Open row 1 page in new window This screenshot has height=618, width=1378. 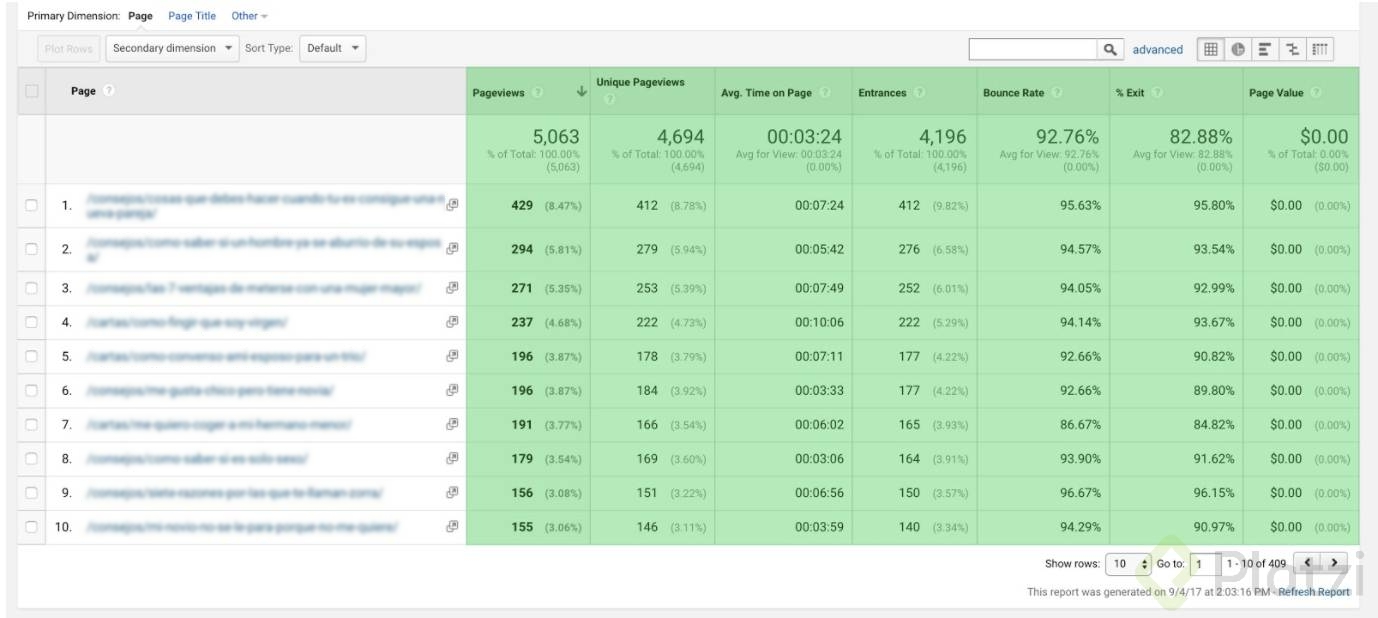point(452,204)
